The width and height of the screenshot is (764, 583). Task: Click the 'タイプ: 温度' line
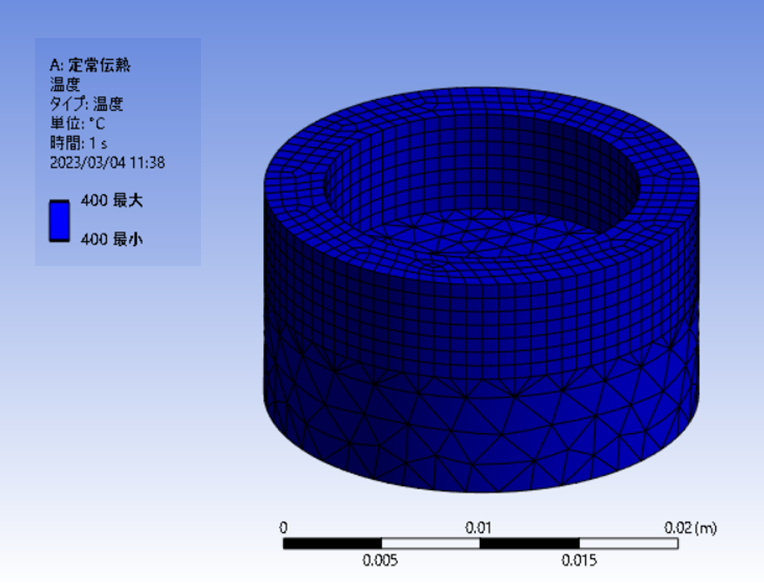(x=87, y=104)
